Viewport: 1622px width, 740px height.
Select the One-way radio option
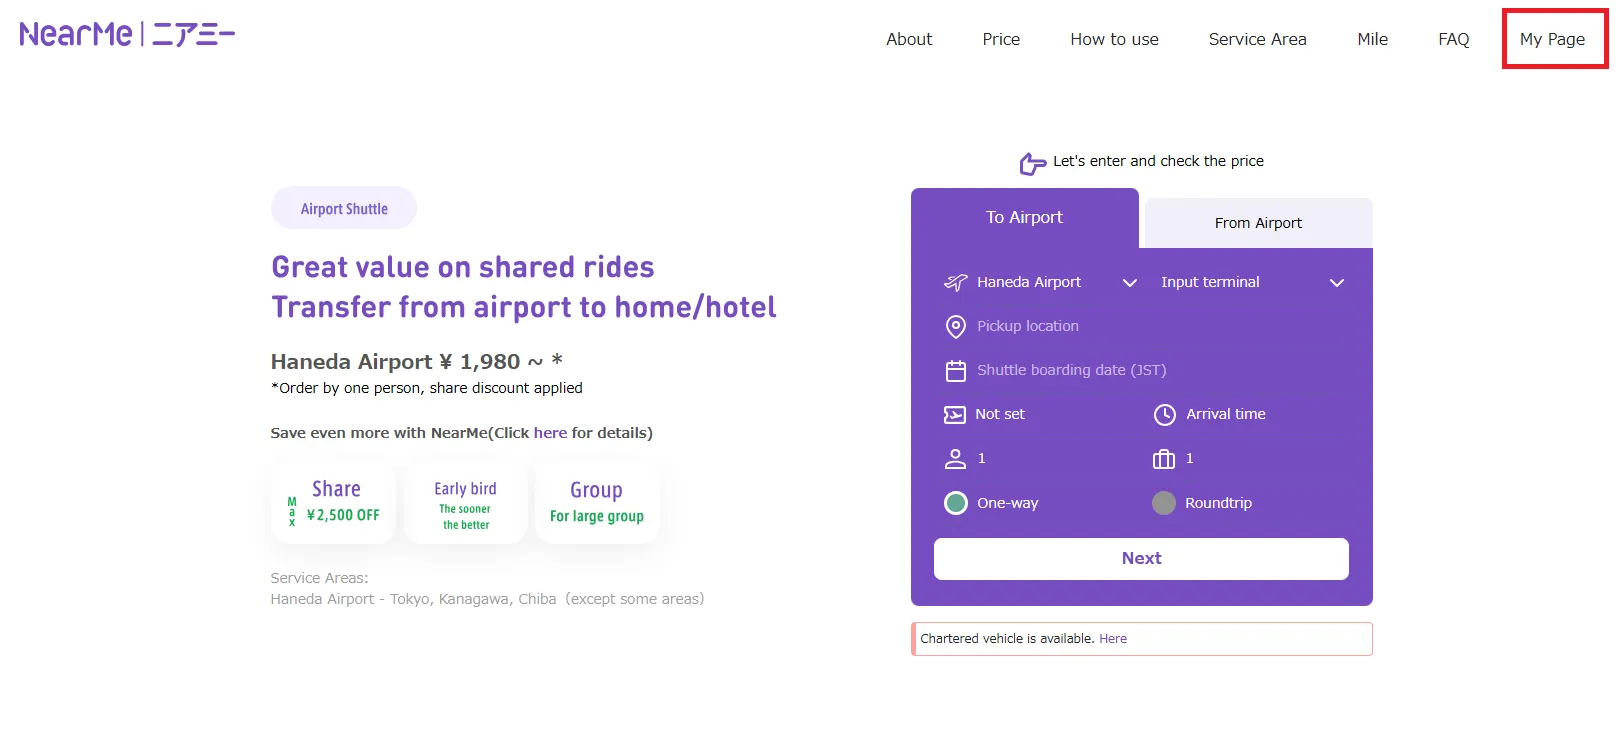[x=956, y=503]
